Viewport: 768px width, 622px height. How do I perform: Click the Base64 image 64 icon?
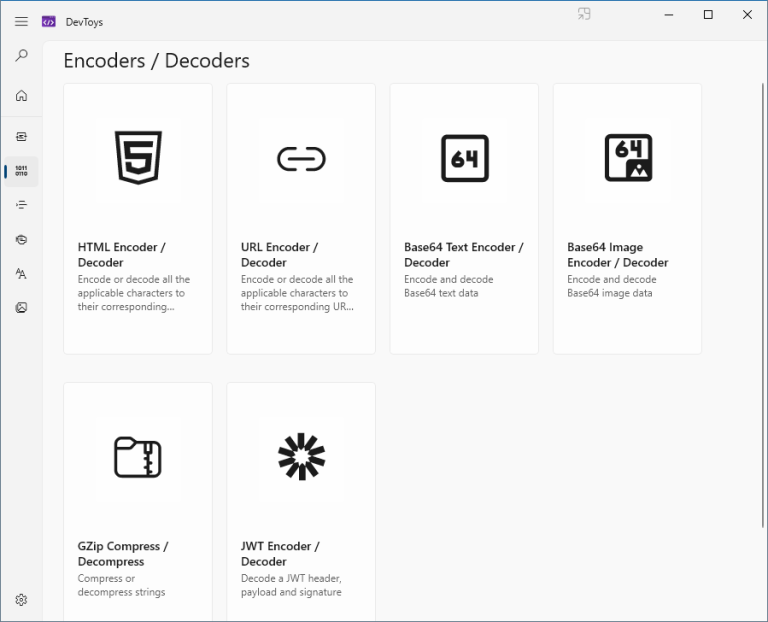pyautogui.click(x=628, y=158)
